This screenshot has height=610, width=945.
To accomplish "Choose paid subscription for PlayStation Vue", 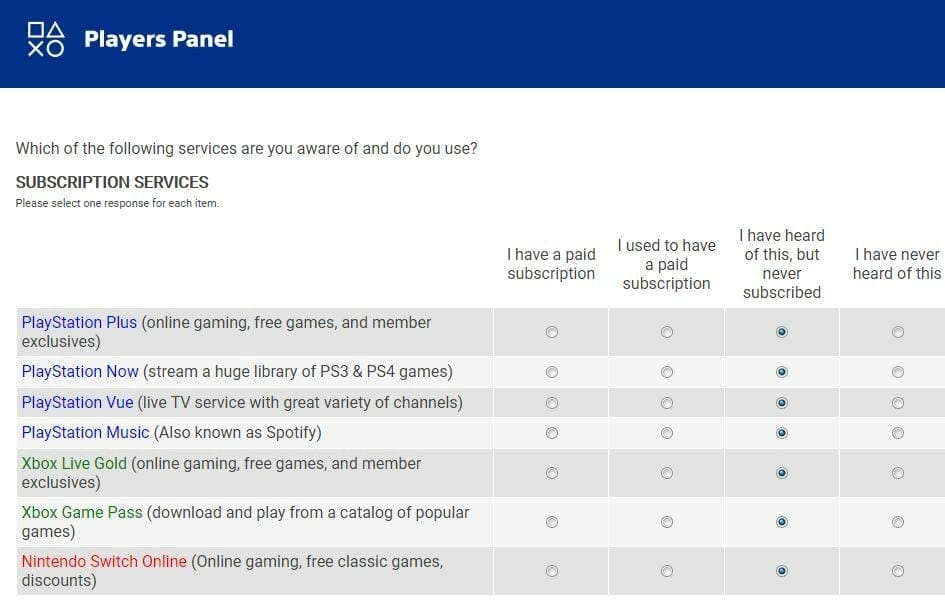I will point(552,403).
